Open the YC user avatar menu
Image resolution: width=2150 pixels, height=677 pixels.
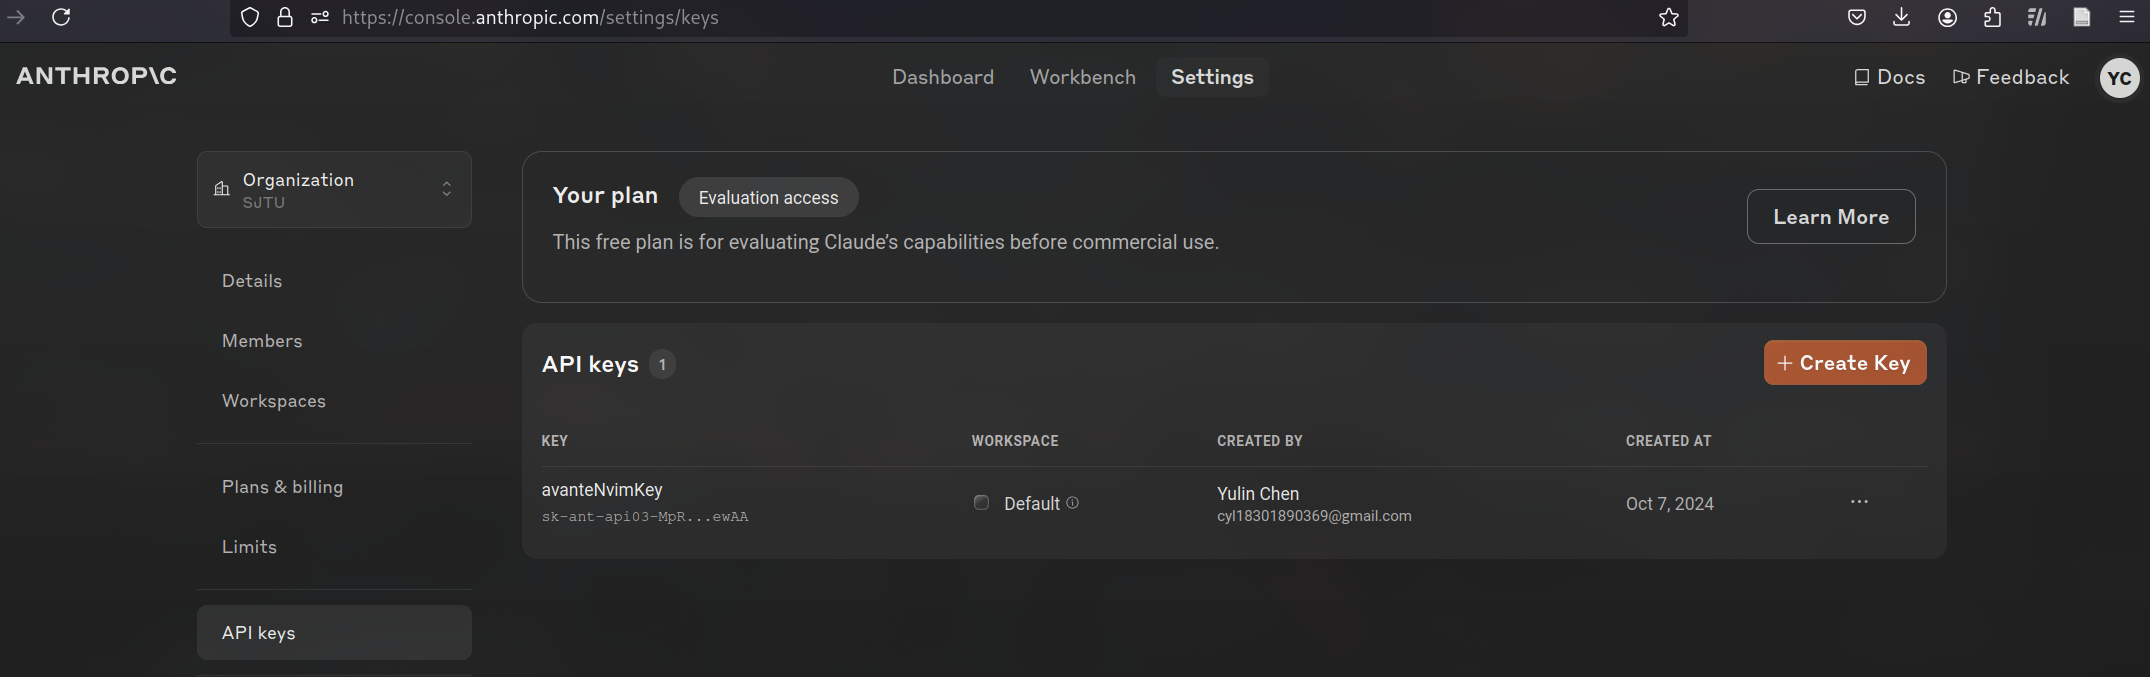2118,78
